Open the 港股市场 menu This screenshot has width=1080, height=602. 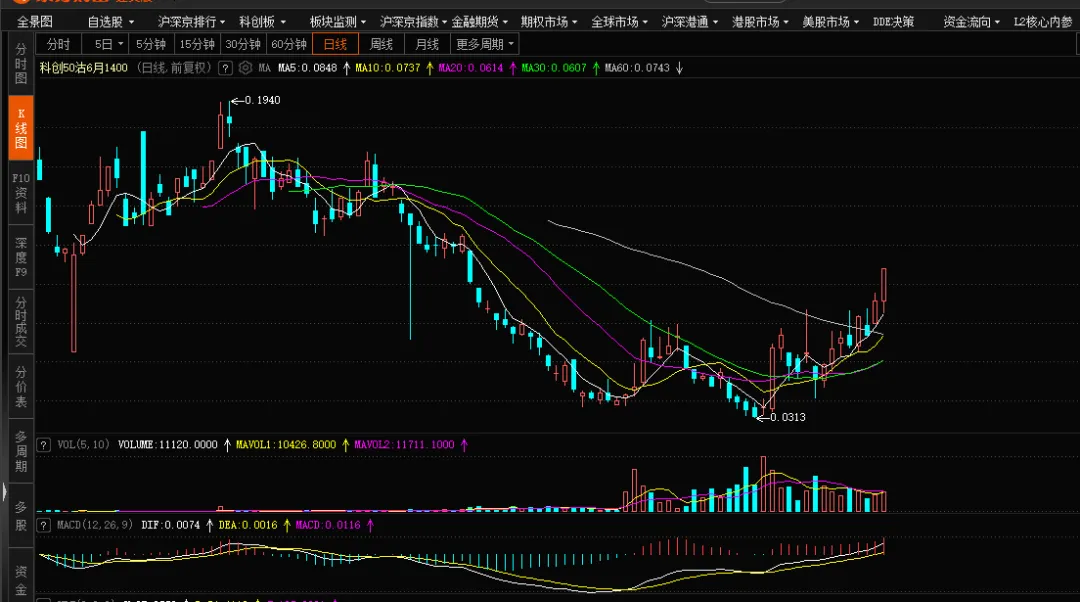[x=760, y=22]
